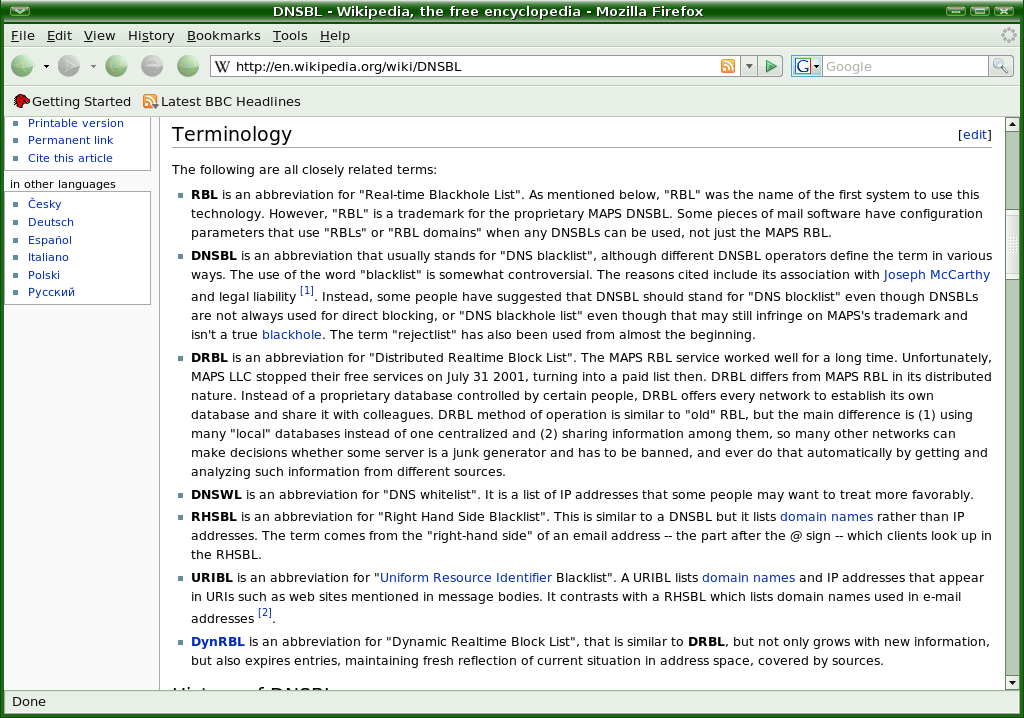Follow the DynRBL link
The image size is (1024, 718).
[x=217, y=642]
